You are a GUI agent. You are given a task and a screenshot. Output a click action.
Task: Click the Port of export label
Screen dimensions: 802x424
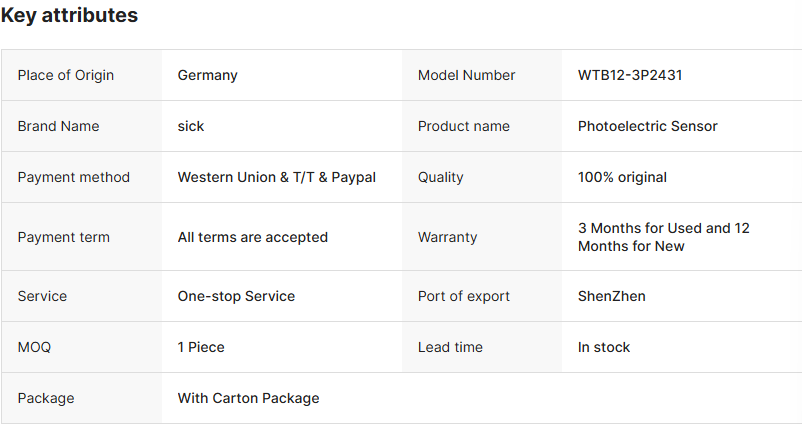(x=464, y=296)
